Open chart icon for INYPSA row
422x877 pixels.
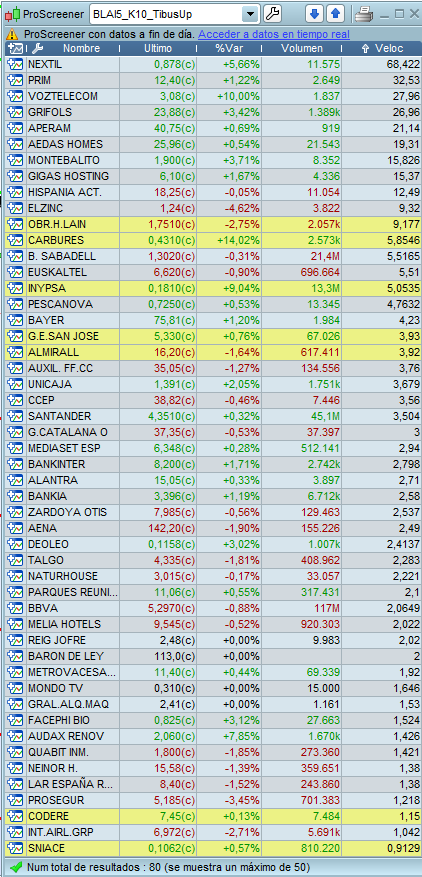[15, 289]
